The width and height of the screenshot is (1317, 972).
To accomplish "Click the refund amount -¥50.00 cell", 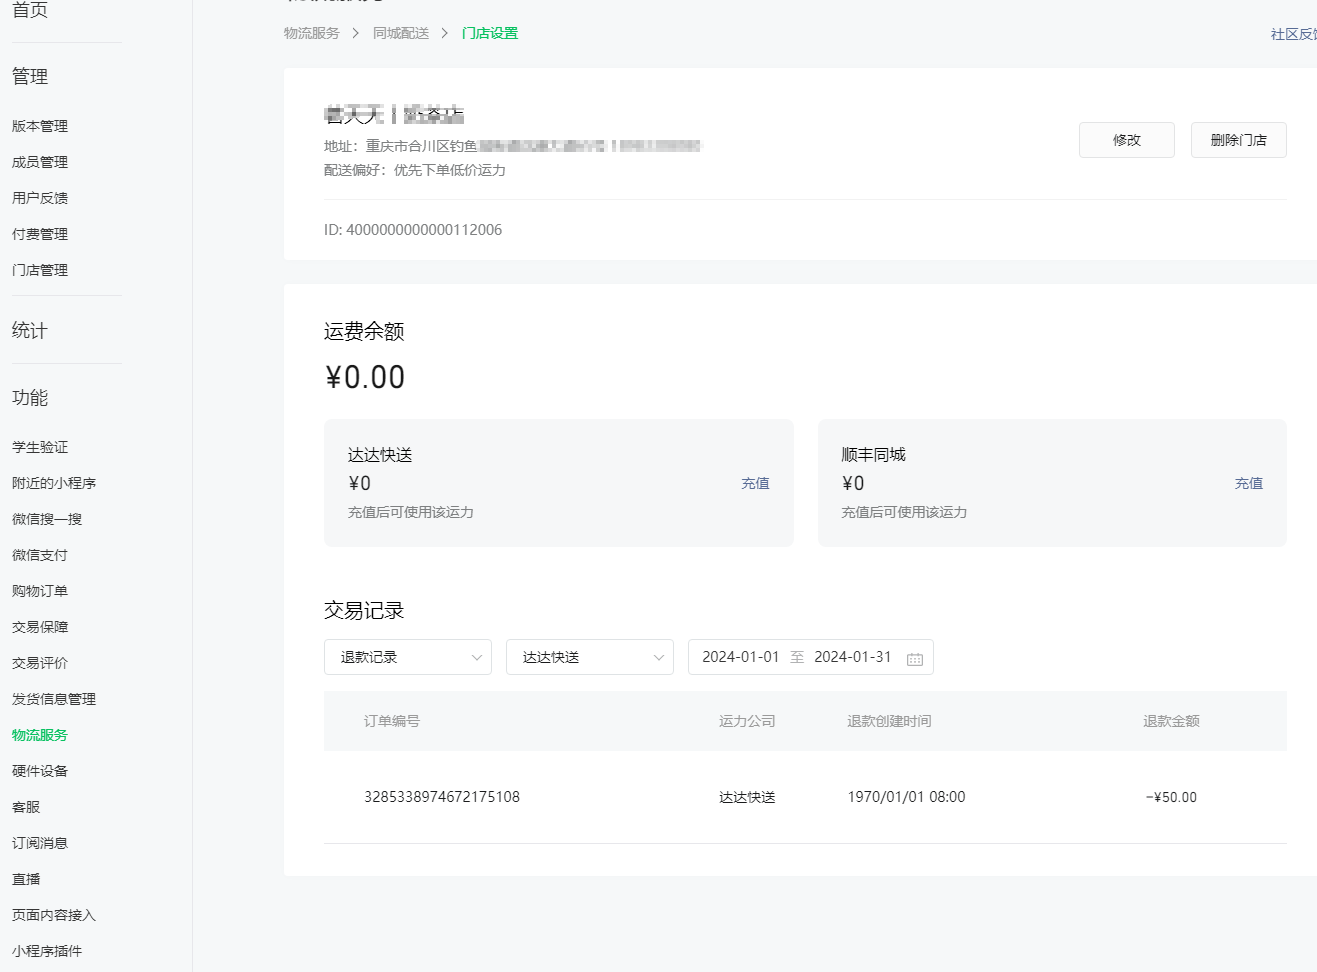I will coord(1171,797).
